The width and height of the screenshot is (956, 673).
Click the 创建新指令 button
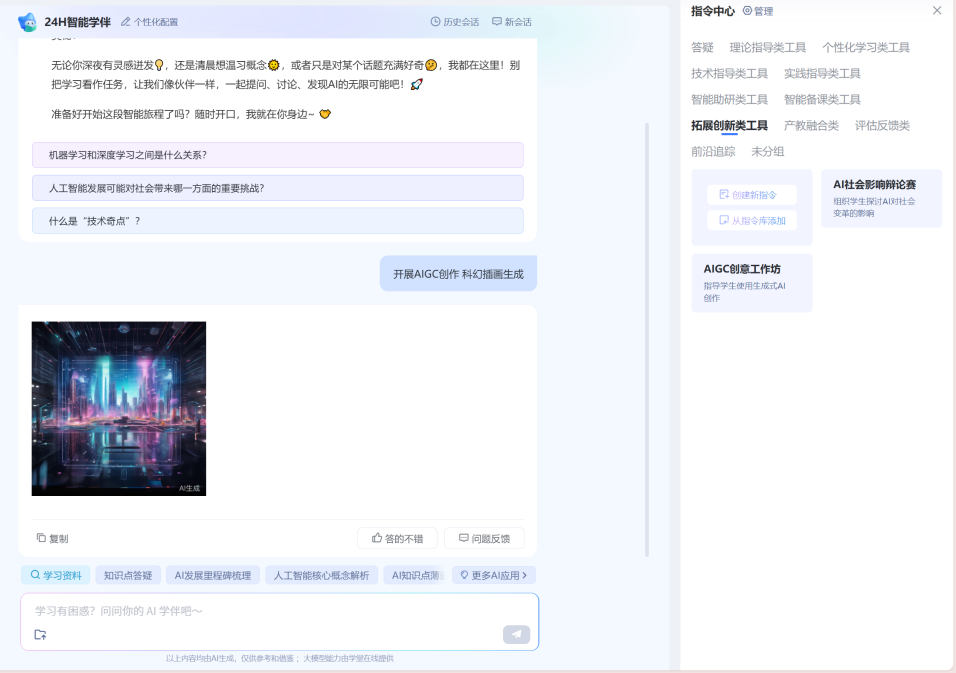point(752,194)
